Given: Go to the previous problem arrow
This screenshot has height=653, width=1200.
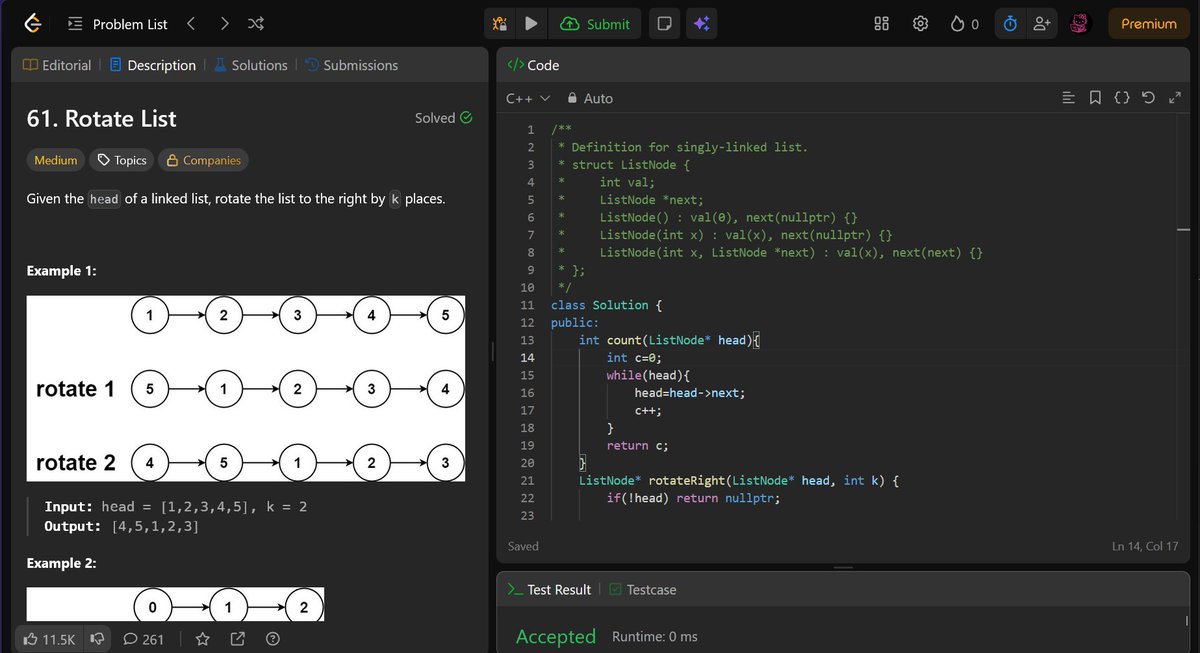Looking at the screenshot, I should pyautogui.click(x=191, y=23).
